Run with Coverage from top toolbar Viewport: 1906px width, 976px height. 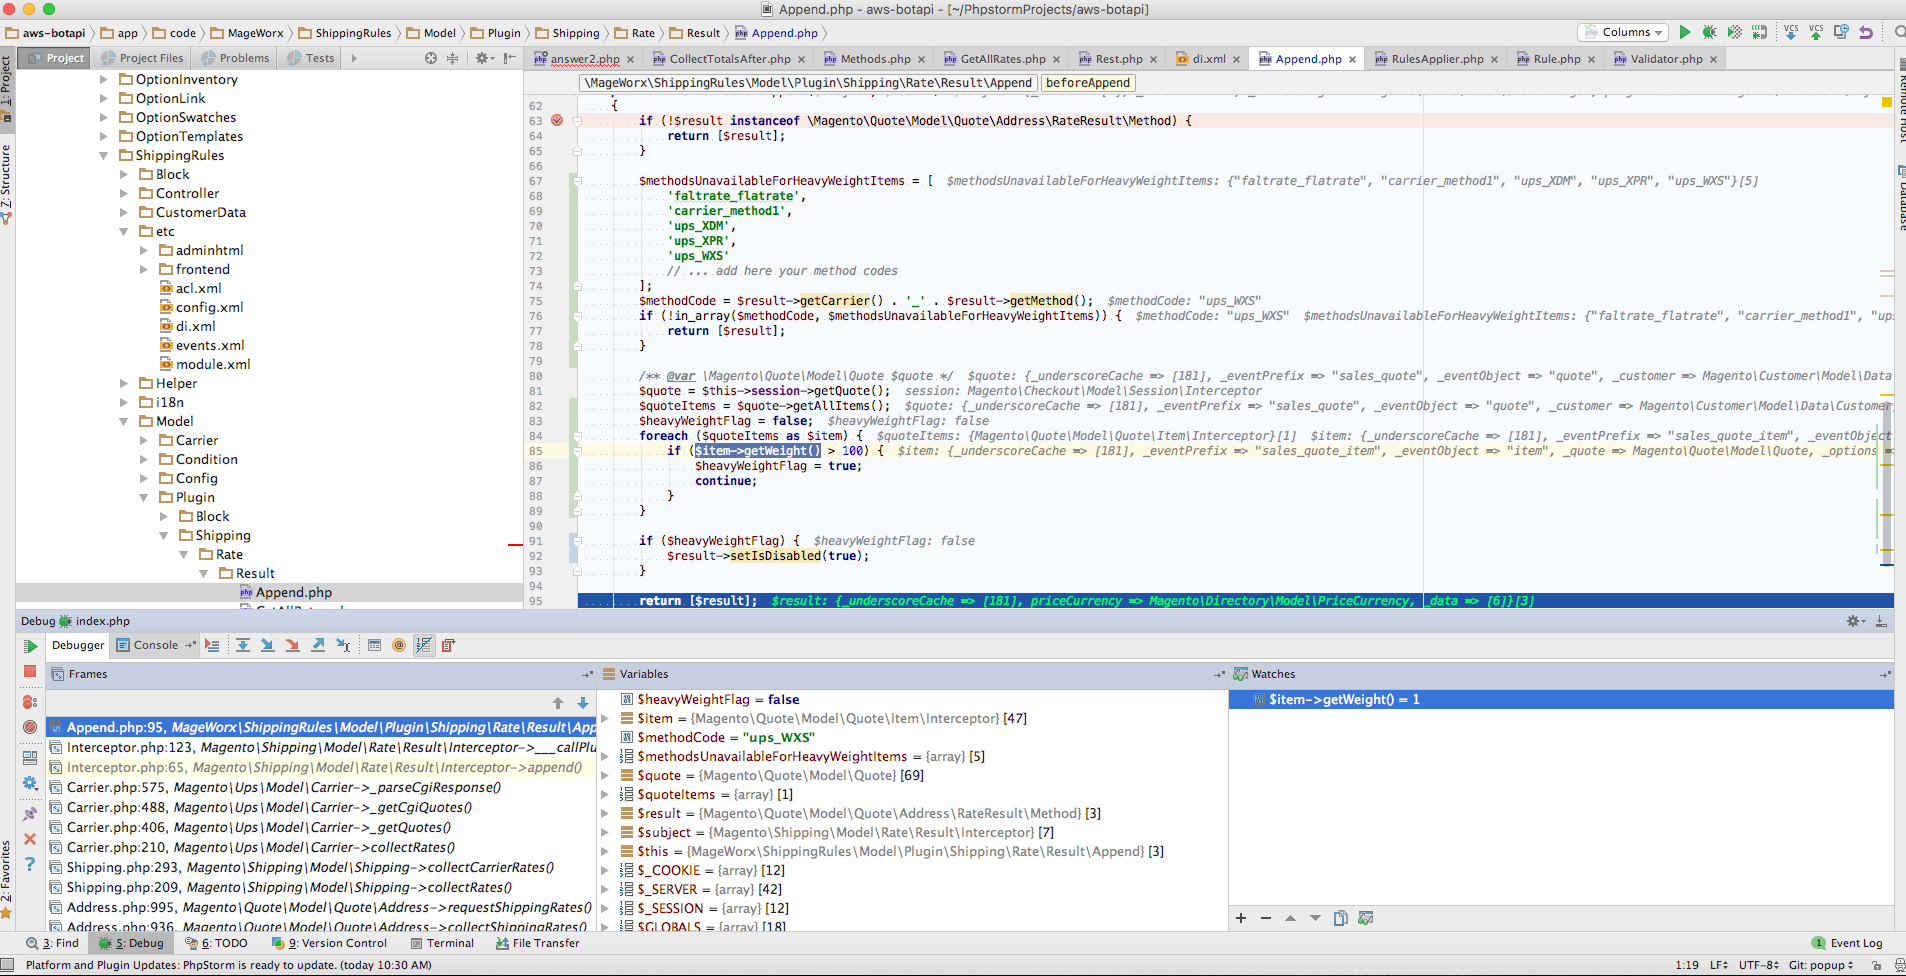(1734, 32)
